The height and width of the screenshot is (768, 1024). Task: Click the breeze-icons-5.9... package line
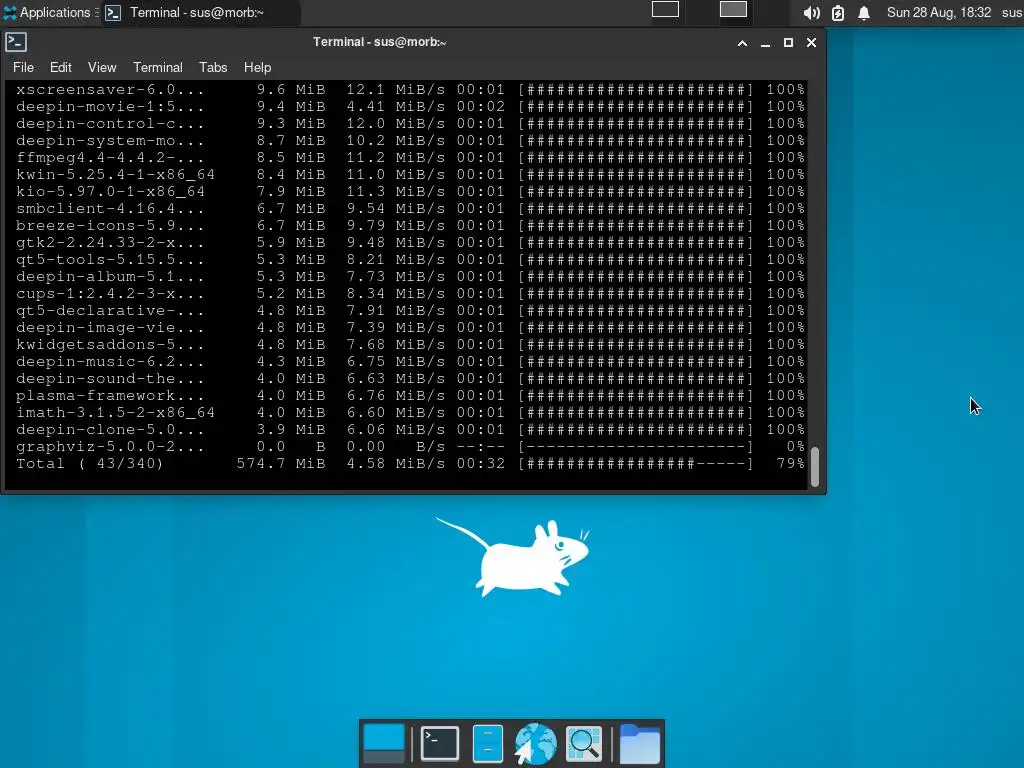[x=410, y=225]
